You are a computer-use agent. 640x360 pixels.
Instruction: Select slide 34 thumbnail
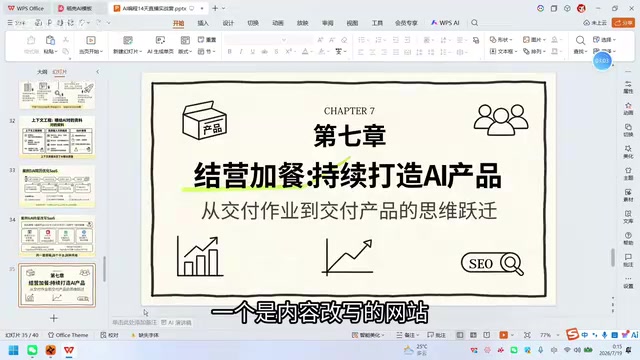coord(57,236)
